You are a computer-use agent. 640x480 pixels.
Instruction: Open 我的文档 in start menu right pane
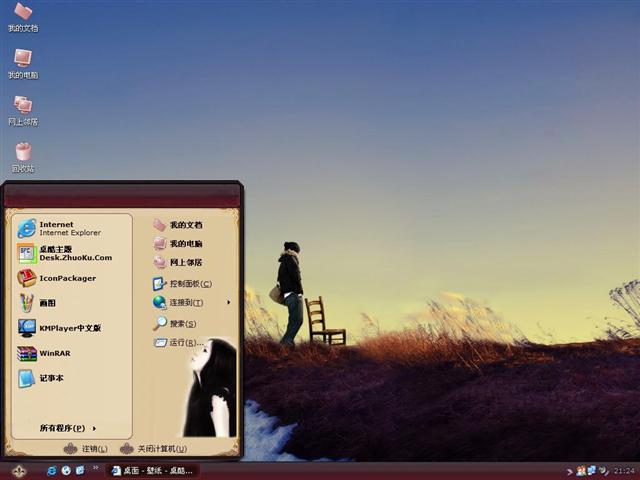point(178,225)
